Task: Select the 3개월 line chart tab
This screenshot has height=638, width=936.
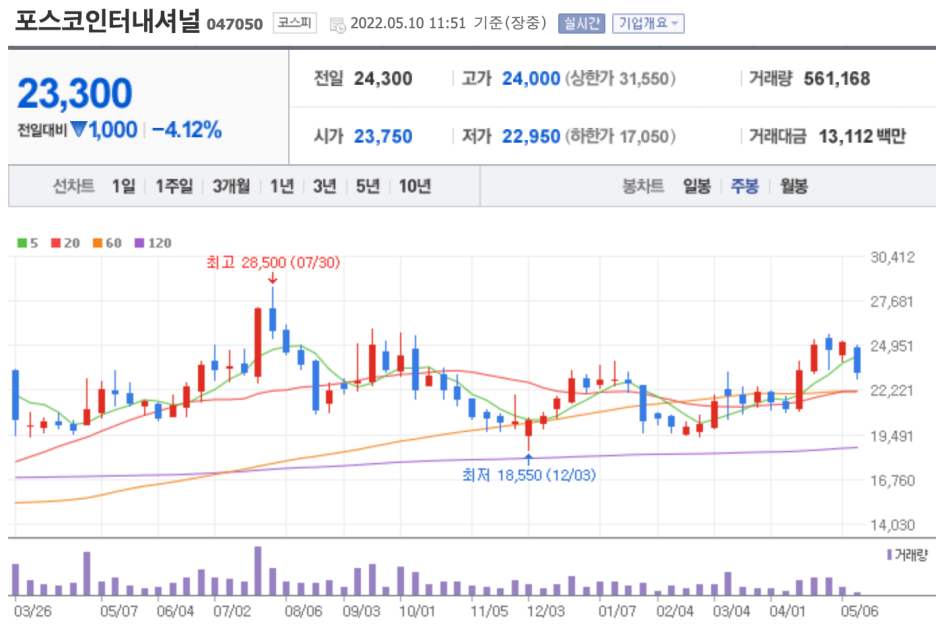Action: [231, 186]
